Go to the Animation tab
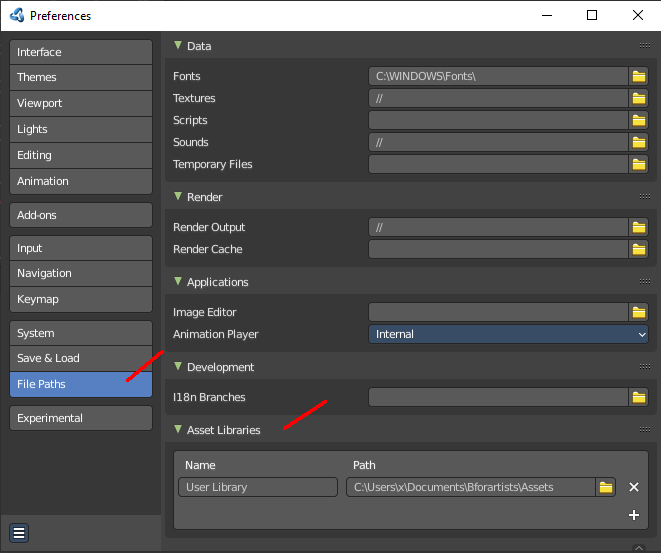Screen dimensions: 661x553 (81, 181)
